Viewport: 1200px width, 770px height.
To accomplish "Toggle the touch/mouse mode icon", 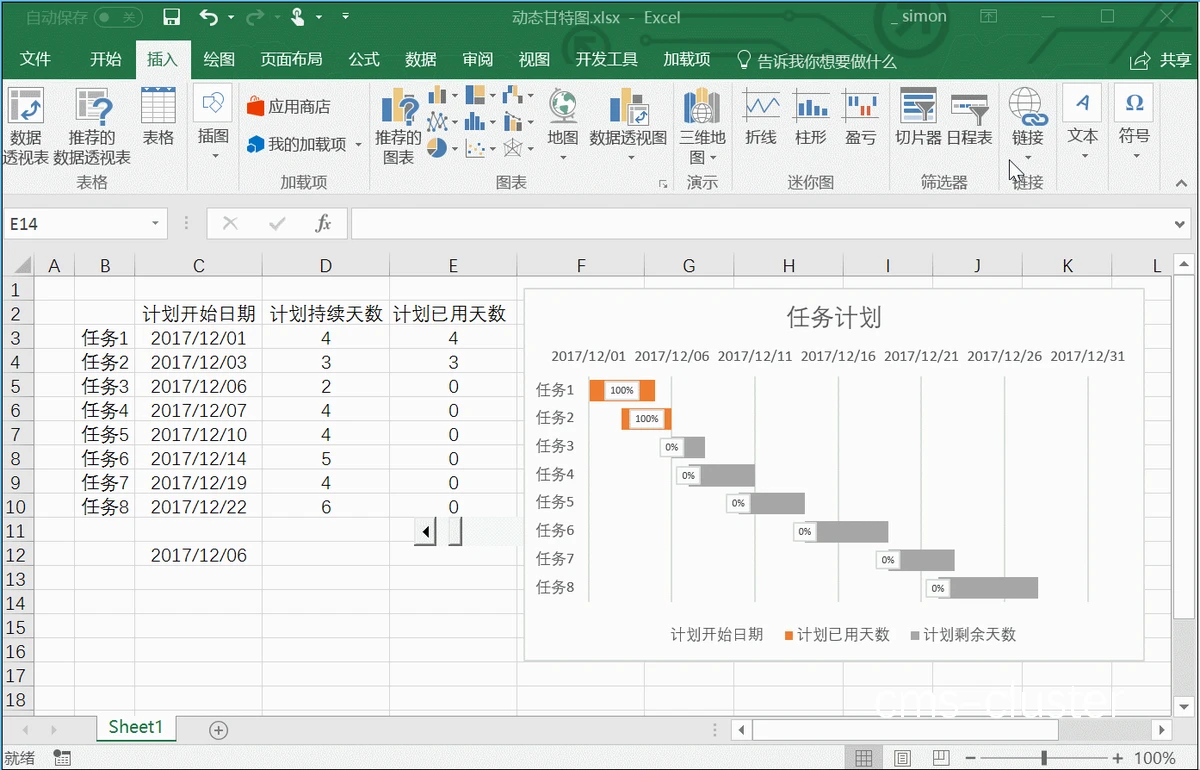I will point(297,17).
